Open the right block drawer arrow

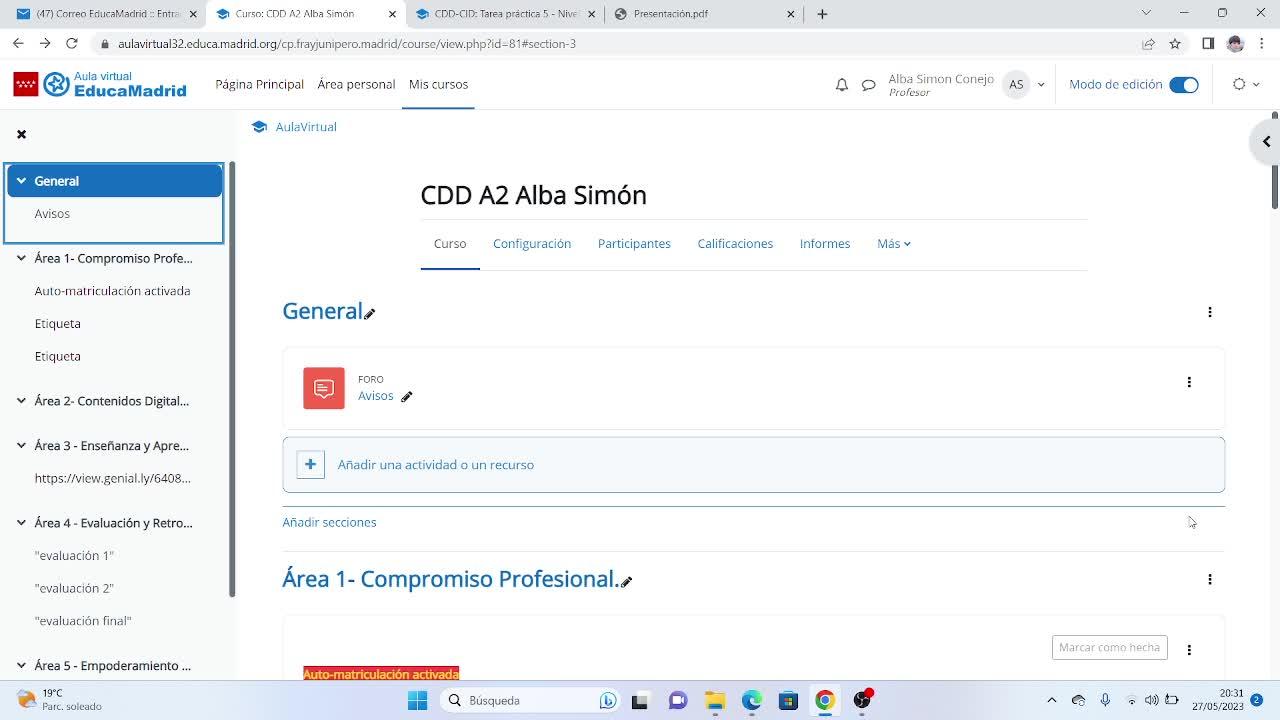[x=1266, y=141]
